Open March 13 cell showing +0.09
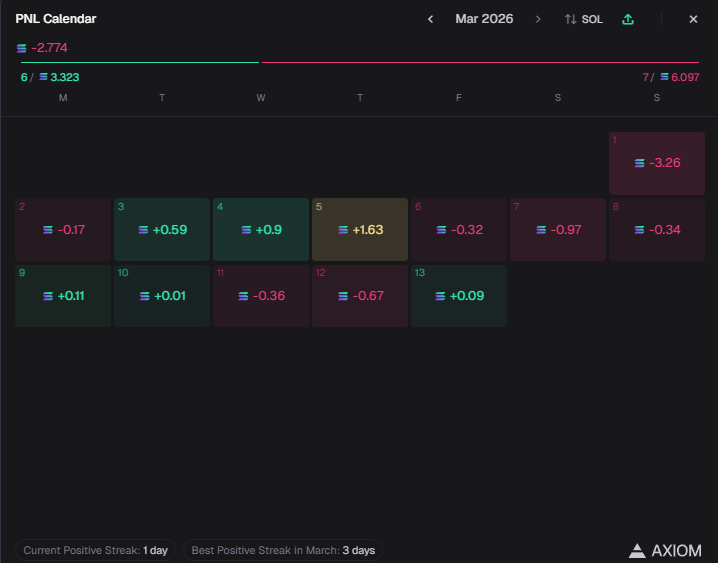This screenshot has width=718, height=563. tap(459, 296)
